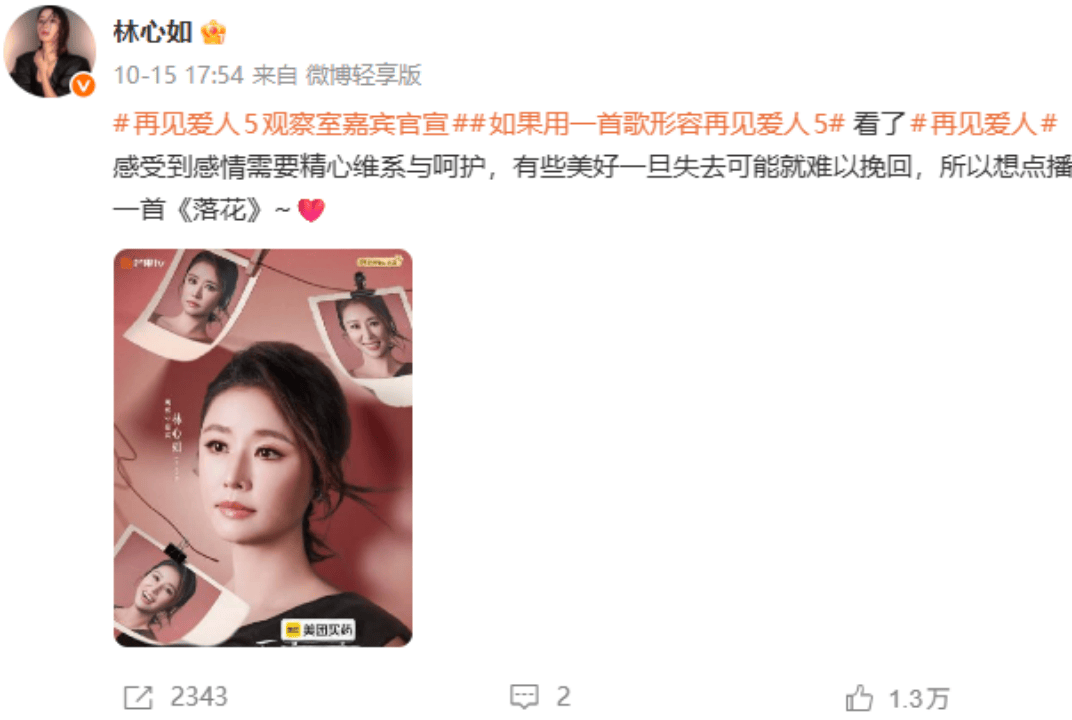Screen dimensions: 1072x720
Task: Open the 林心如 username link
Action: click(x=153, y=32)
